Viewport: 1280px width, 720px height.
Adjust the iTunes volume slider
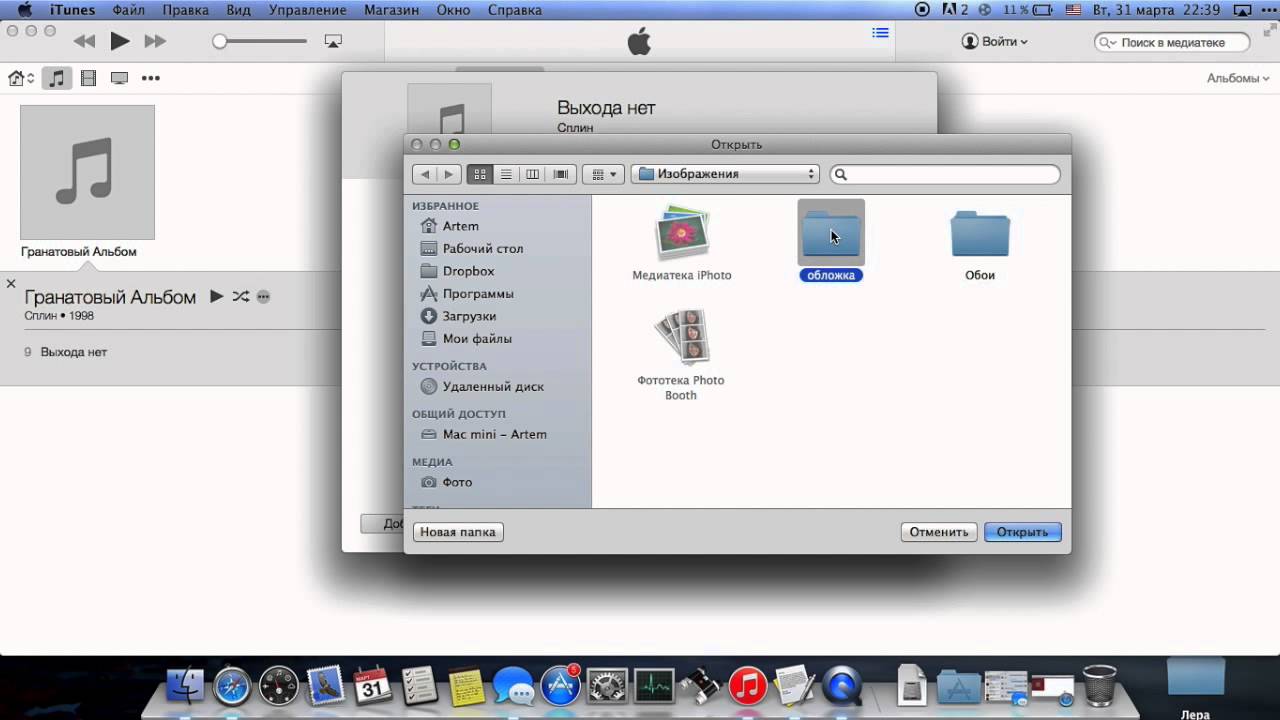click(262, 41)
